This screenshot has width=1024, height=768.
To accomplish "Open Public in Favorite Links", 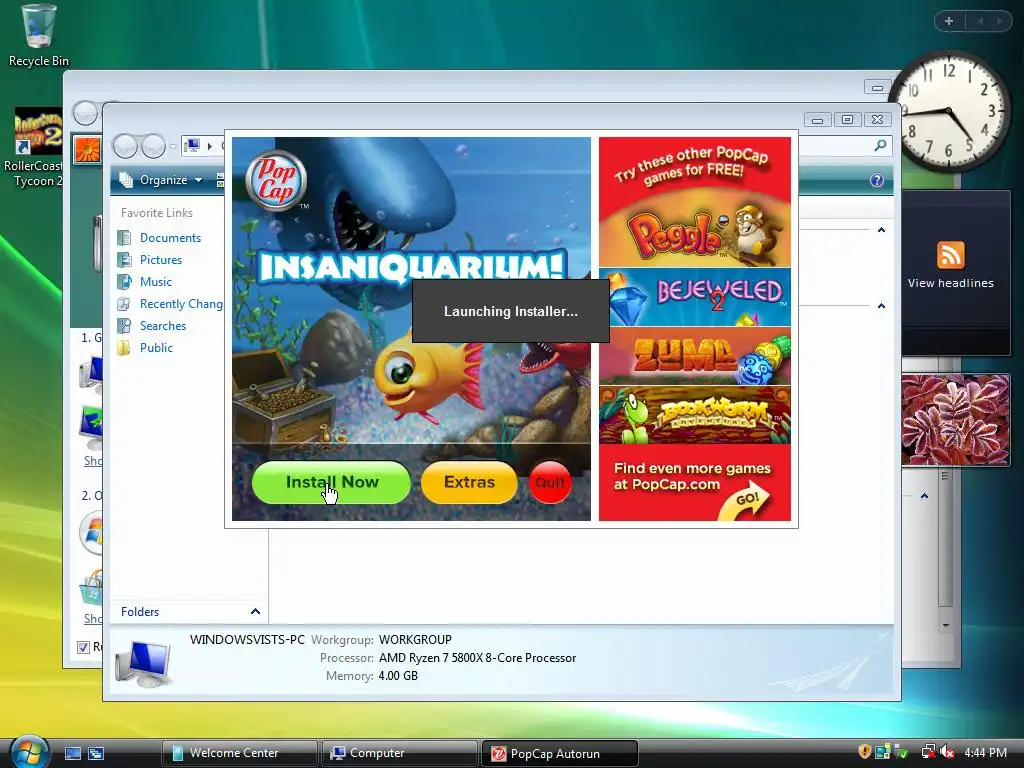I will [156, 348].
